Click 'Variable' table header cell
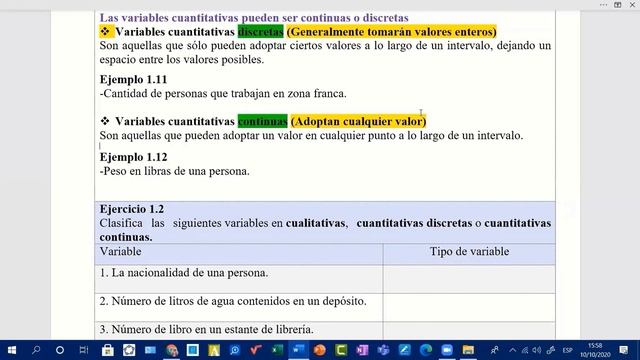The width and height of the screenshot is (640, 360). click(239, 254)
